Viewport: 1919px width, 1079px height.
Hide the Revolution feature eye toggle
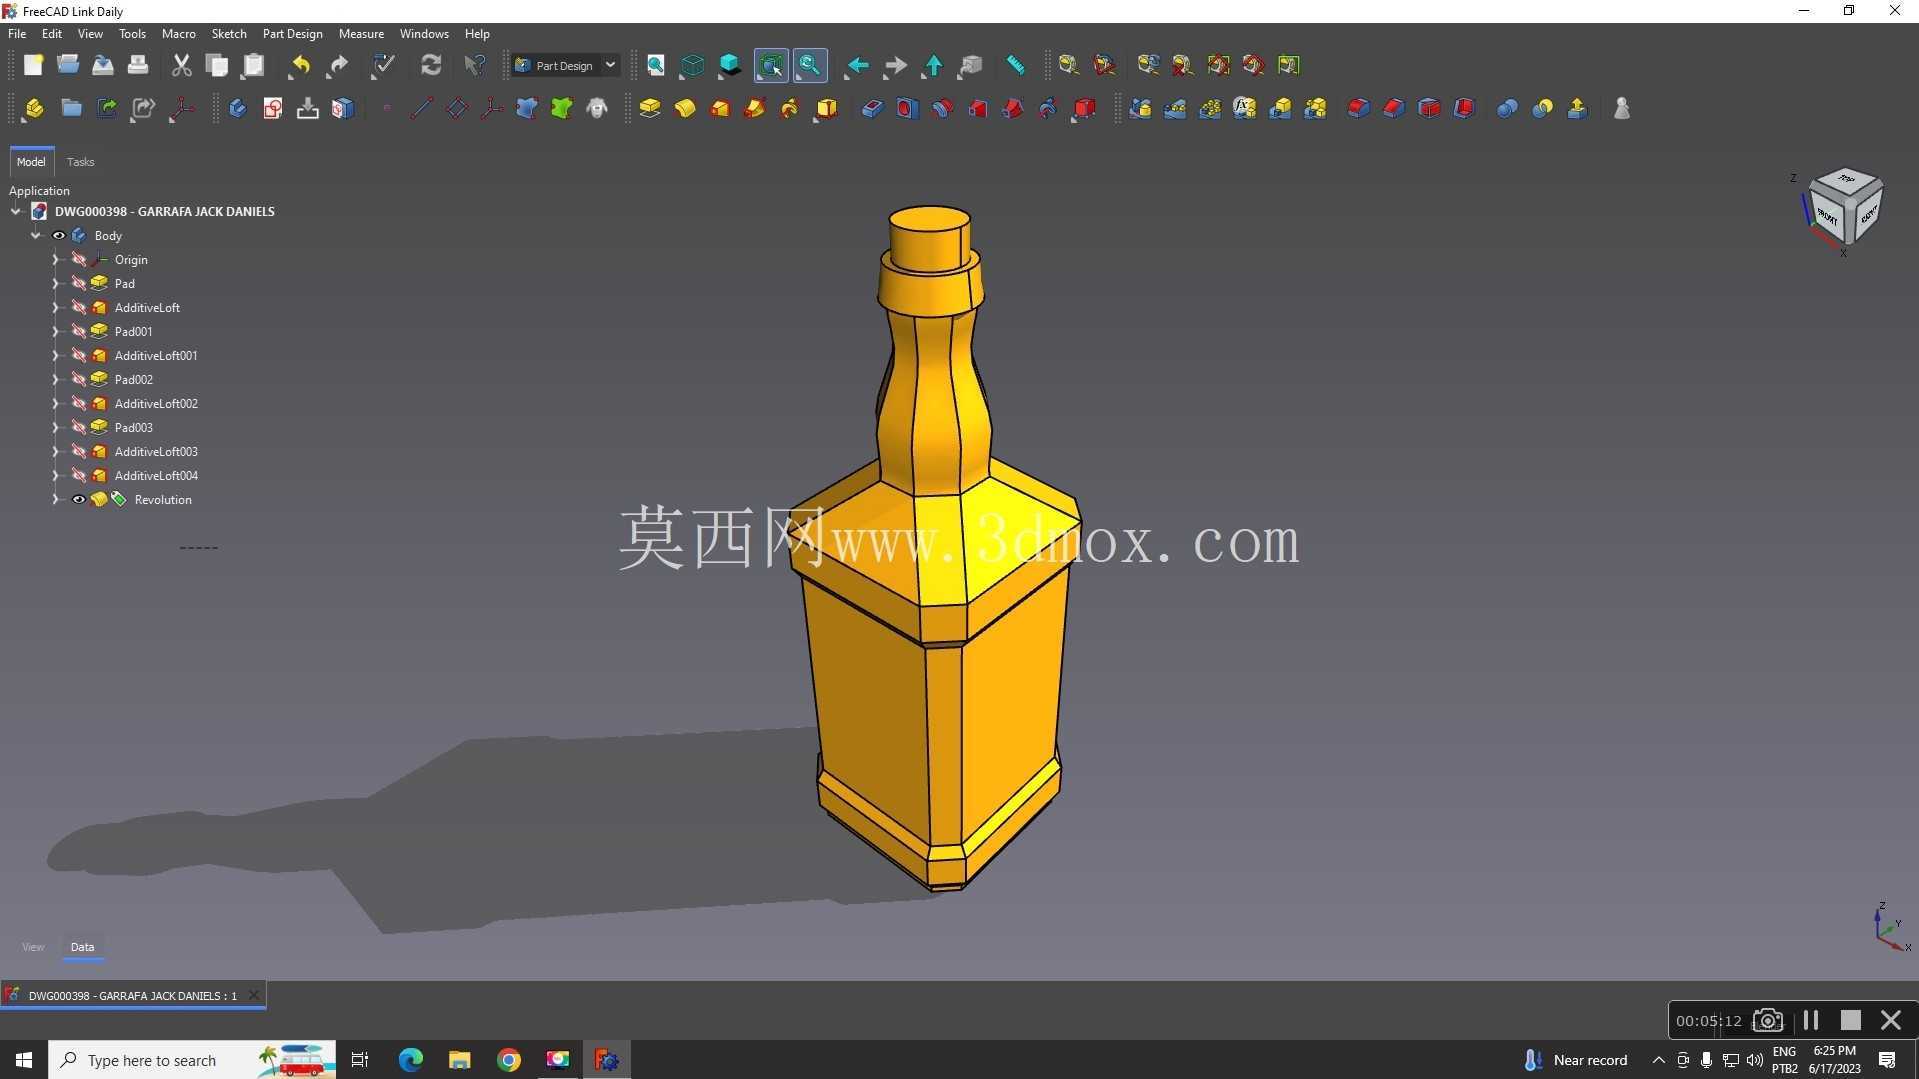(79, 500)
